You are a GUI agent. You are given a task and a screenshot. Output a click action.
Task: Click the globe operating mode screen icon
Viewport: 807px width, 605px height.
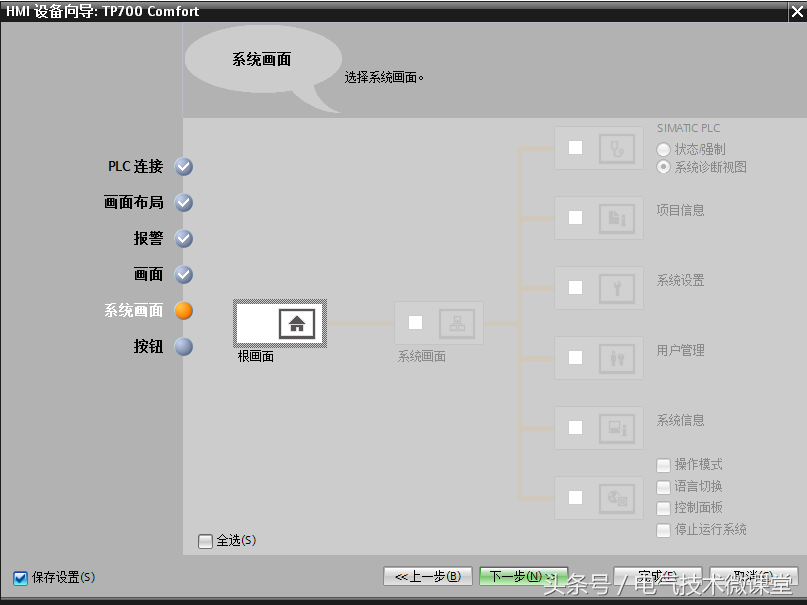[x=617, y=499]
